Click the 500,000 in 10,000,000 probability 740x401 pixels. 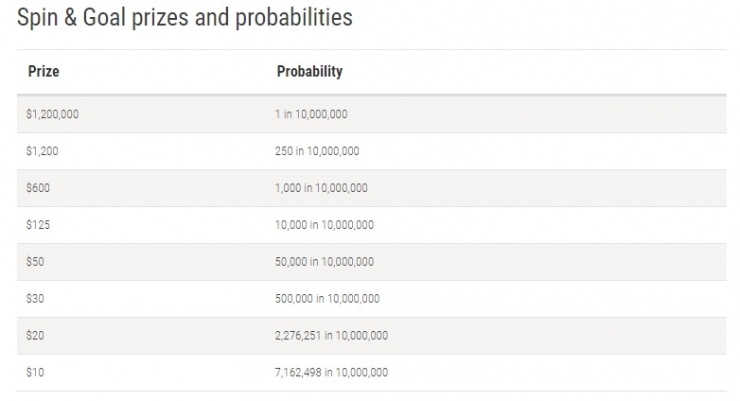coord(327,299)
